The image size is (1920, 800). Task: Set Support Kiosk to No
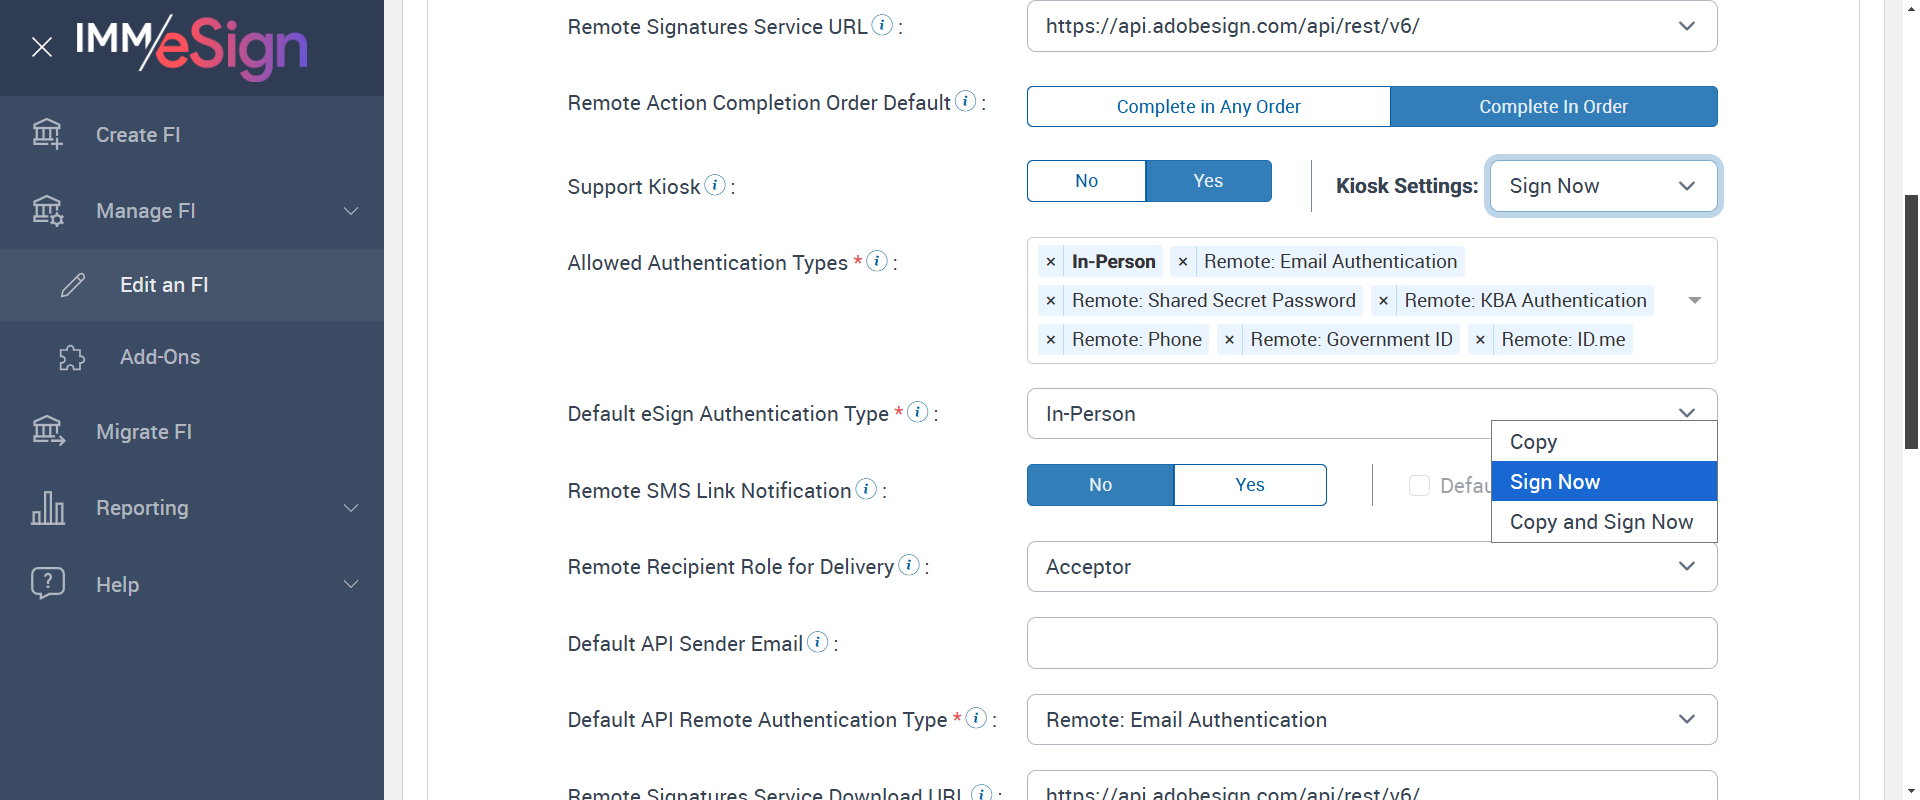(1086, 181)
